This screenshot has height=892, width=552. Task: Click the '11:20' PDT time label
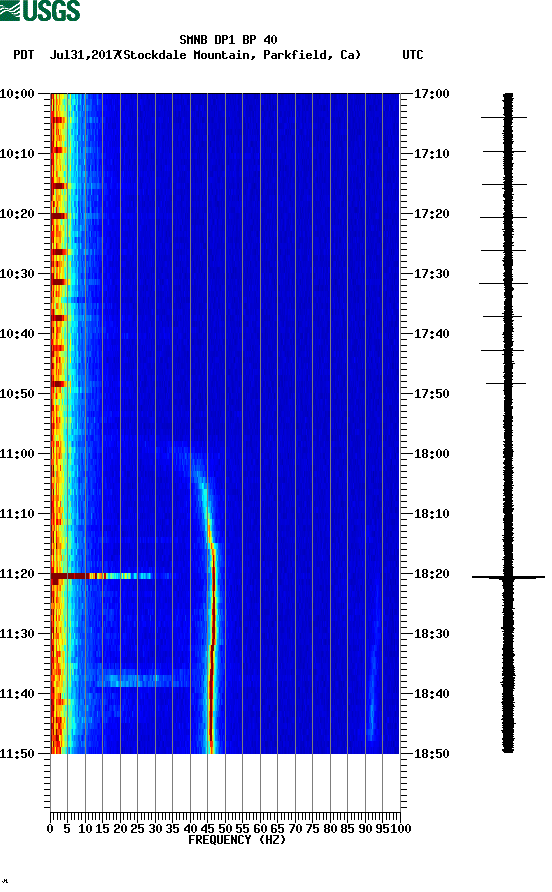17,573
